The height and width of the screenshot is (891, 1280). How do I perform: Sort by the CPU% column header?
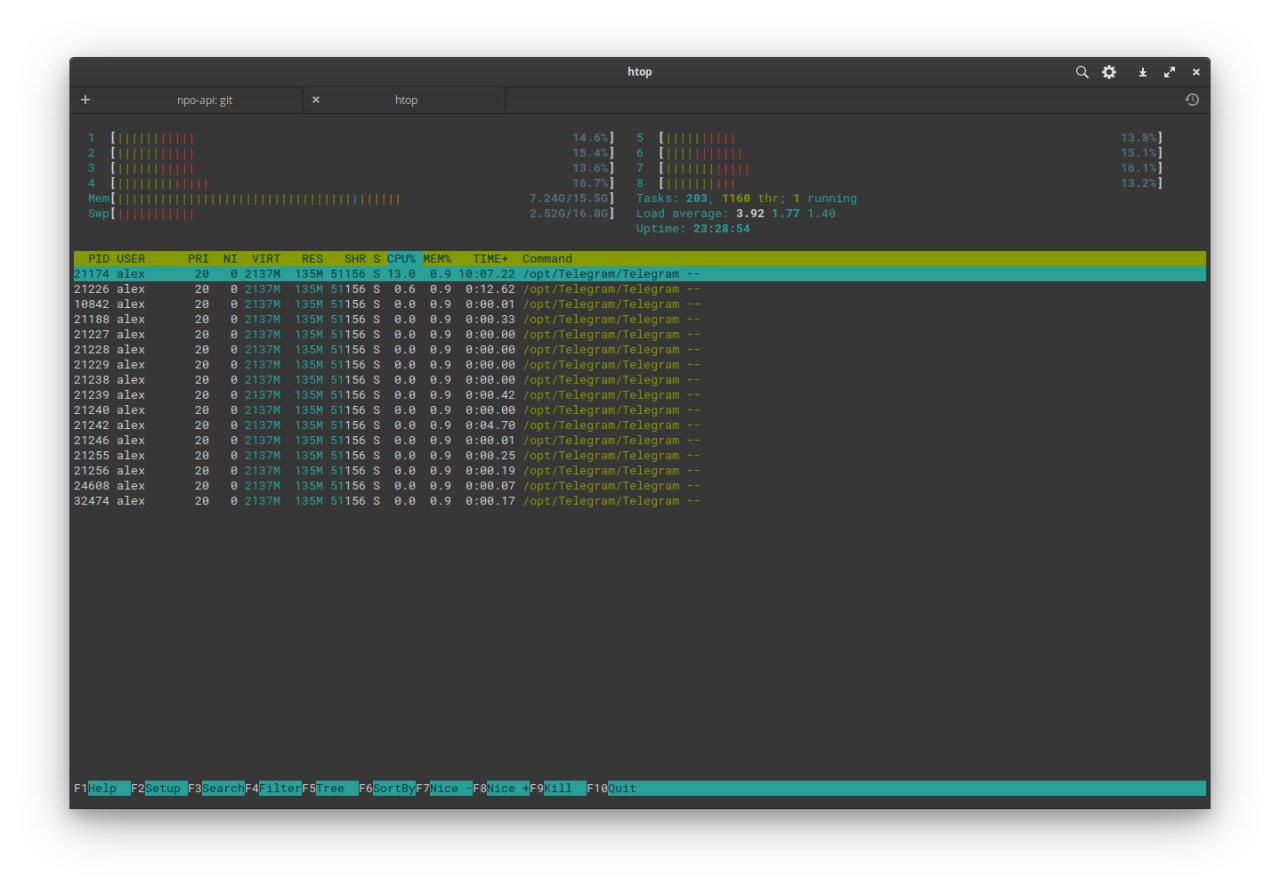pyautogui.click(x=401, y=259)
